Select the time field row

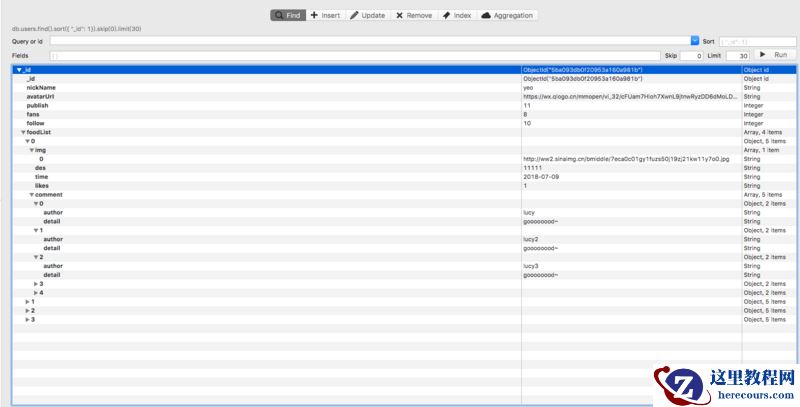click(x=404, y=177)
